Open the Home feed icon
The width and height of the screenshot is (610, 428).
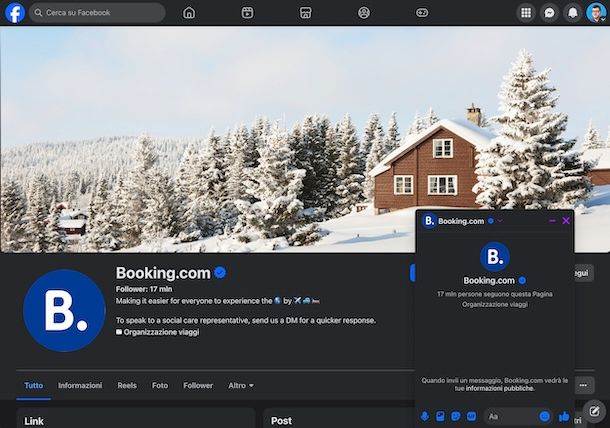189,13
